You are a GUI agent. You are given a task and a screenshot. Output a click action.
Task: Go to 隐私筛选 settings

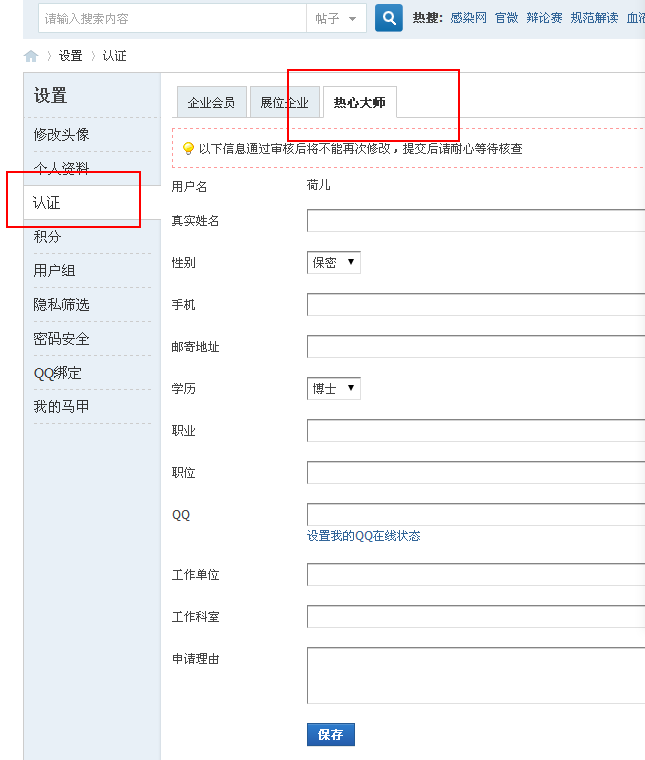[x=61, y=305]
